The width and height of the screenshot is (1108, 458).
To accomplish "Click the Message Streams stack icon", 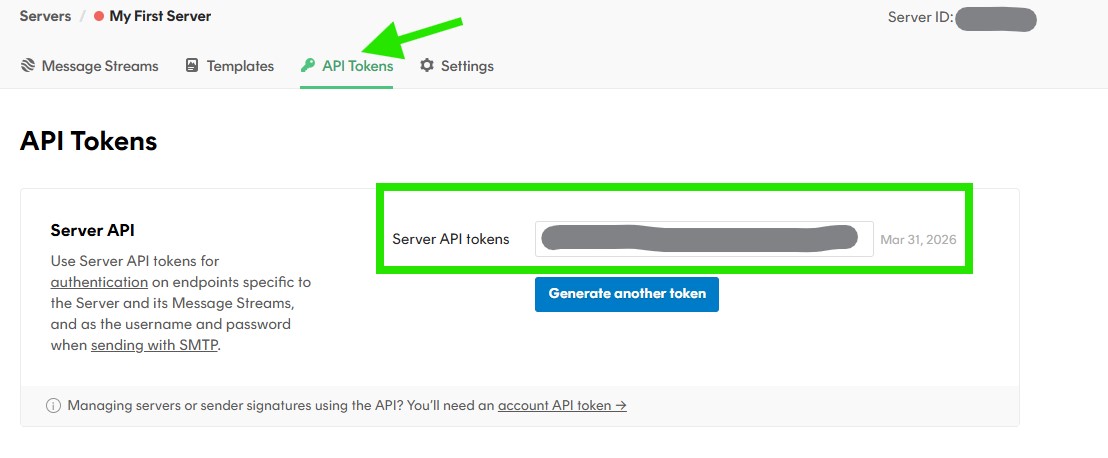I will point(28,66).
